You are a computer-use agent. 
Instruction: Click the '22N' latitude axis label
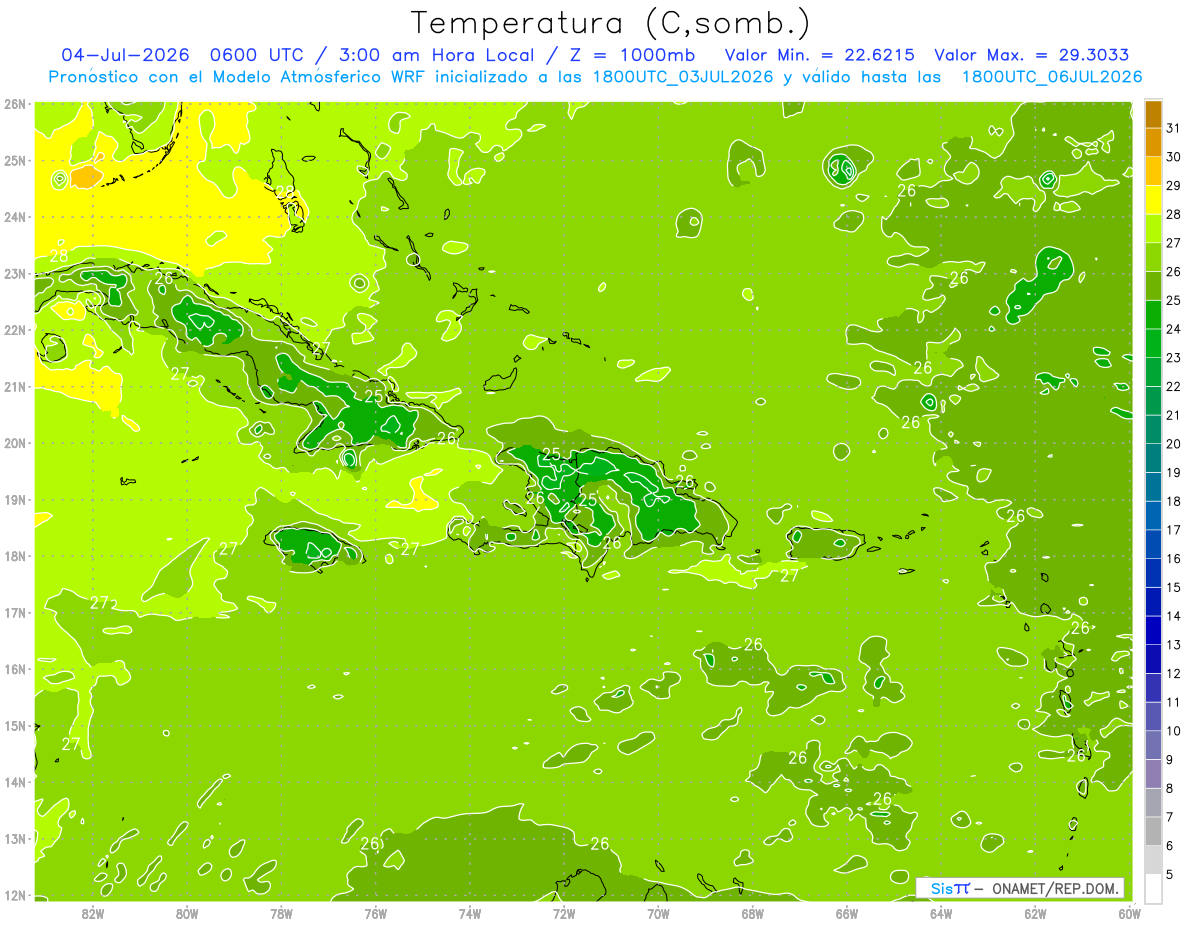pyautogui.click(x=16, y=329)
